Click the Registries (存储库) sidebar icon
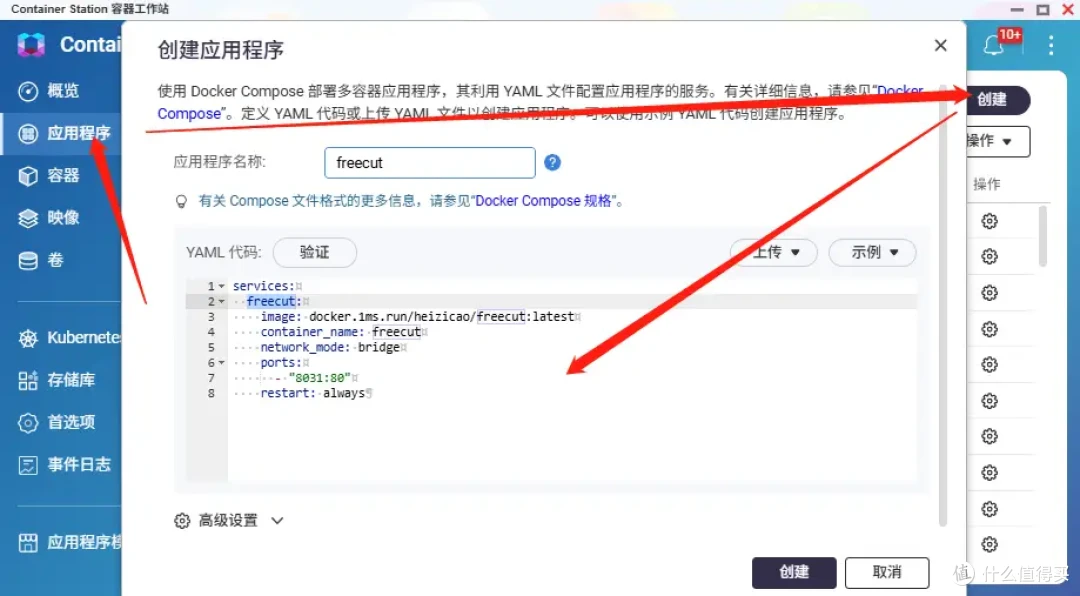1080x596 pixels. [x=28, y=380]
